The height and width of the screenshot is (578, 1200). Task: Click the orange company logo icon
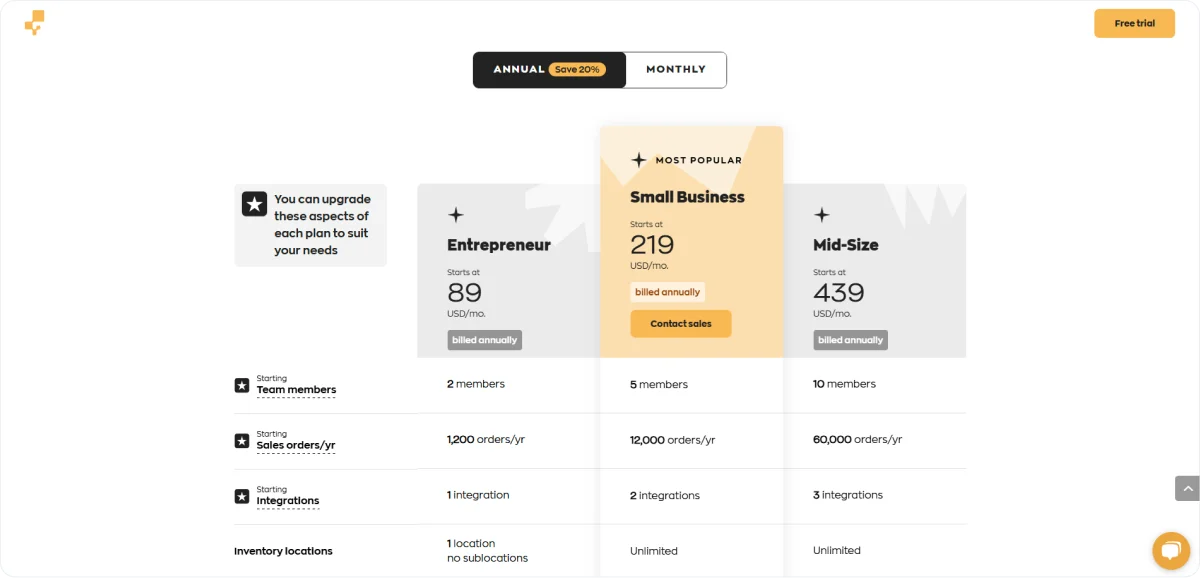pos(34,23)
